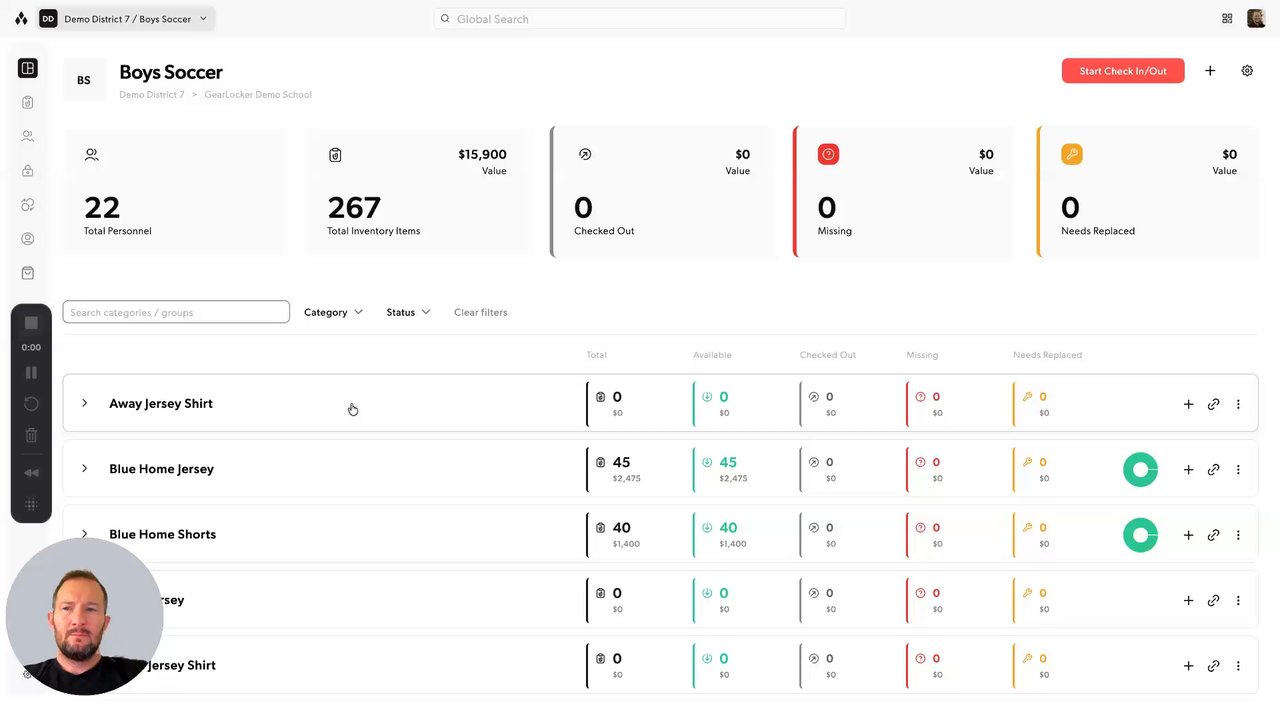Copy link icon for Away Jersey Shirt
1280x701 pixels.
[x=1213, y=404]
